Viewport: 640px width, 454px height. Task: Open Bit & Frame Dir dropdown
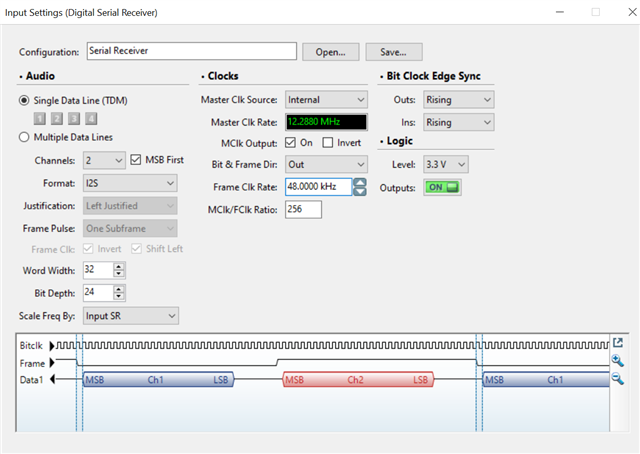(326, 165)
